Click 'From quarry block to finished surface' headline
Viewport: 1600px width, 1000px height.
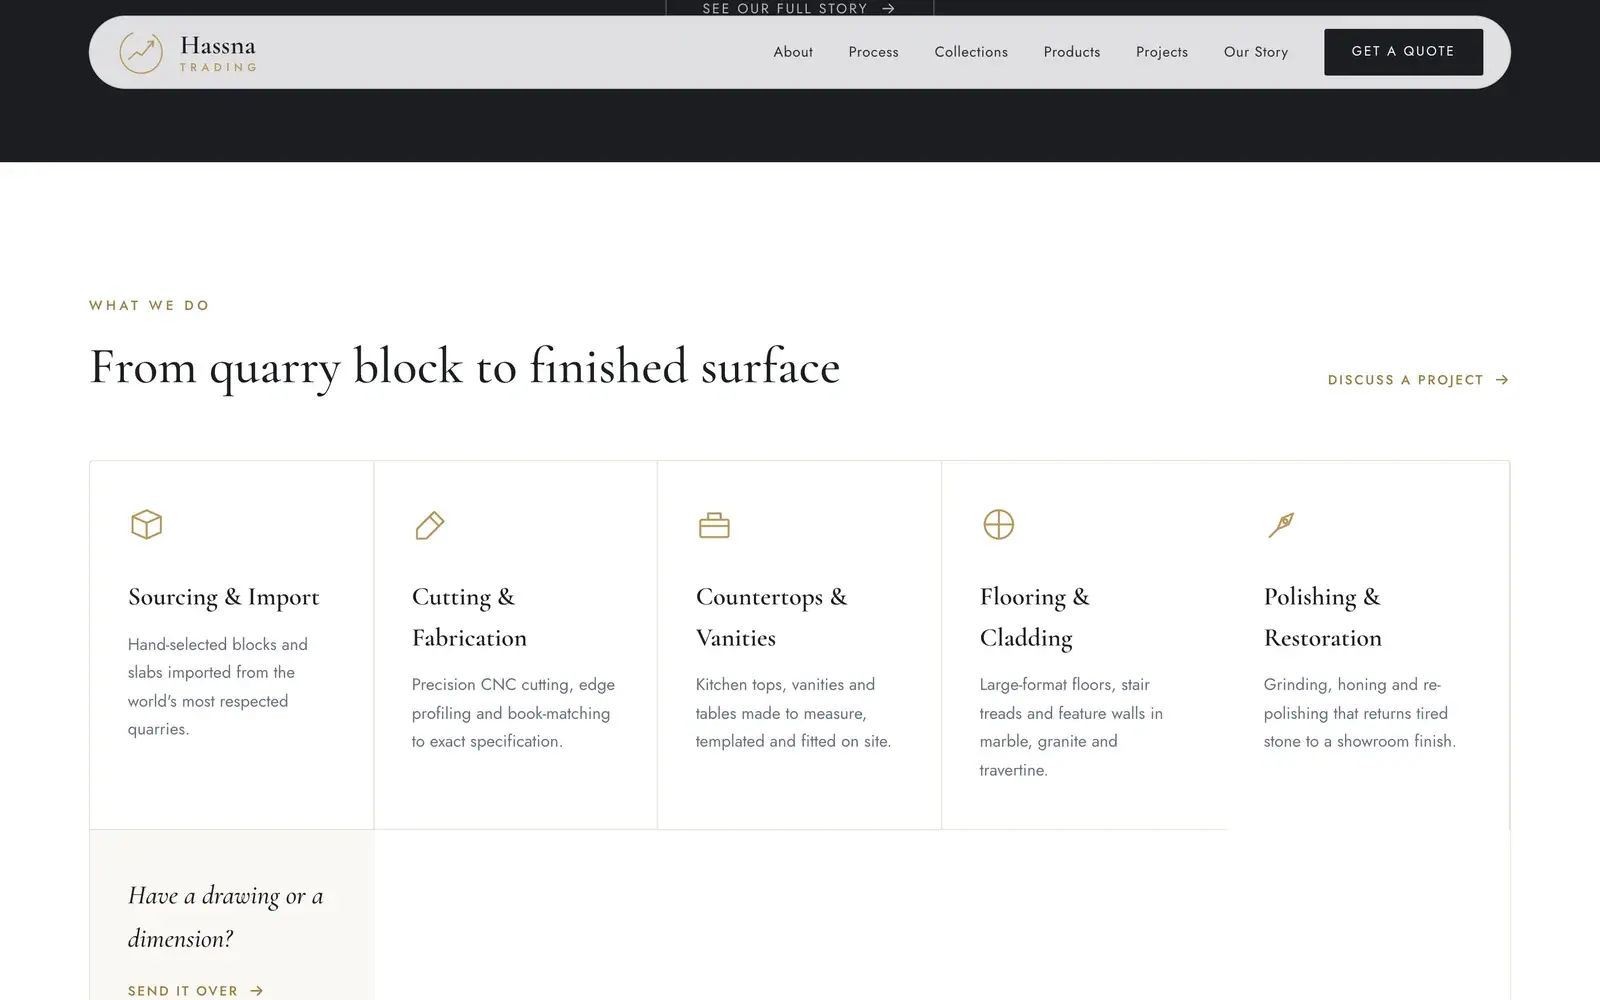coord(465,367)
